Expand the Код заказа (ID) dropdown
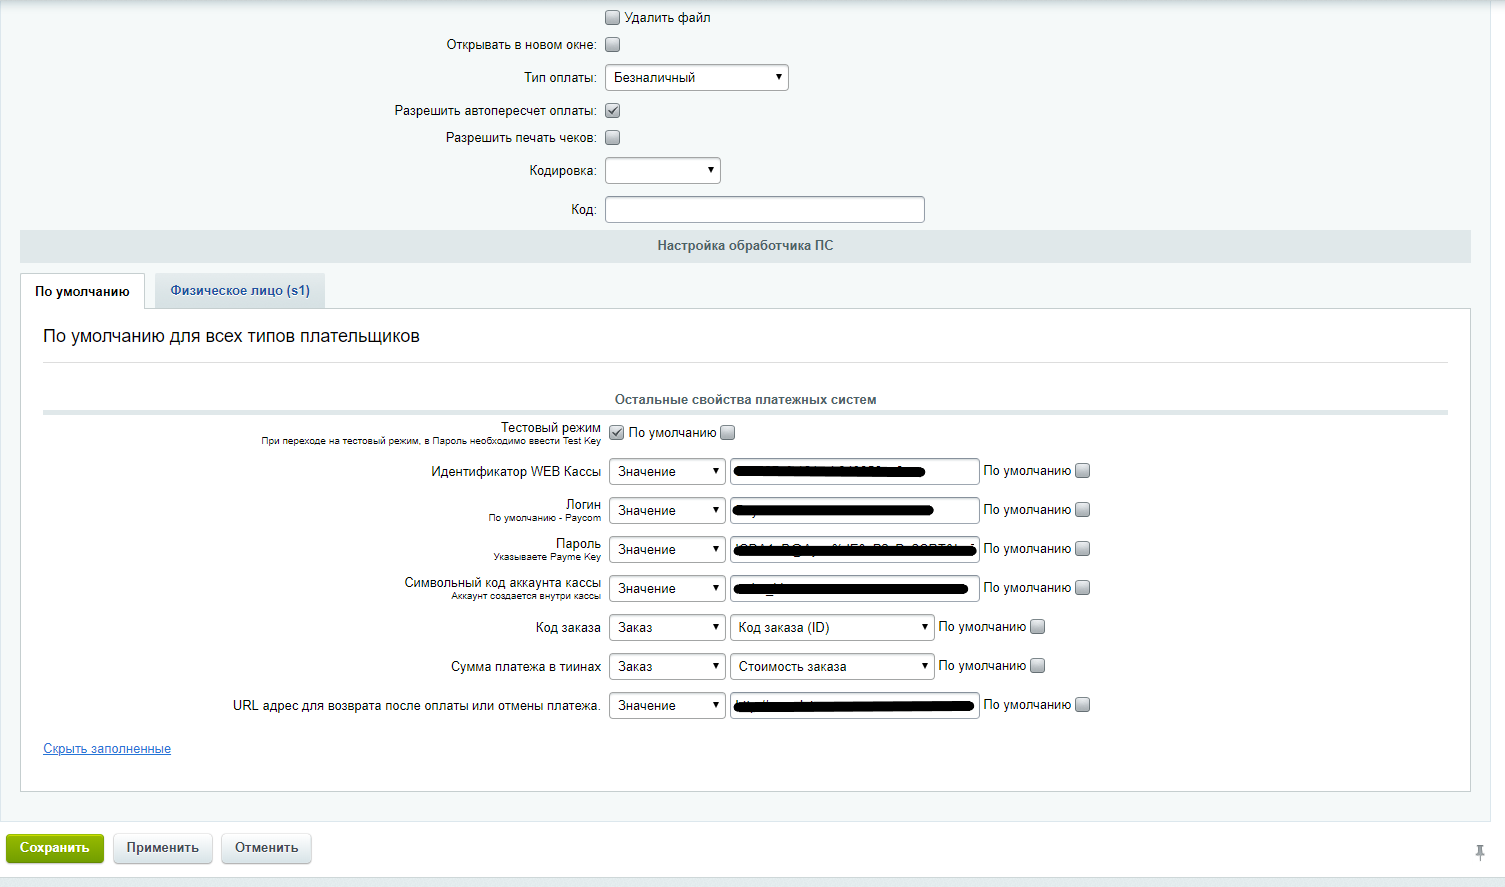 (x=832, y=627)
